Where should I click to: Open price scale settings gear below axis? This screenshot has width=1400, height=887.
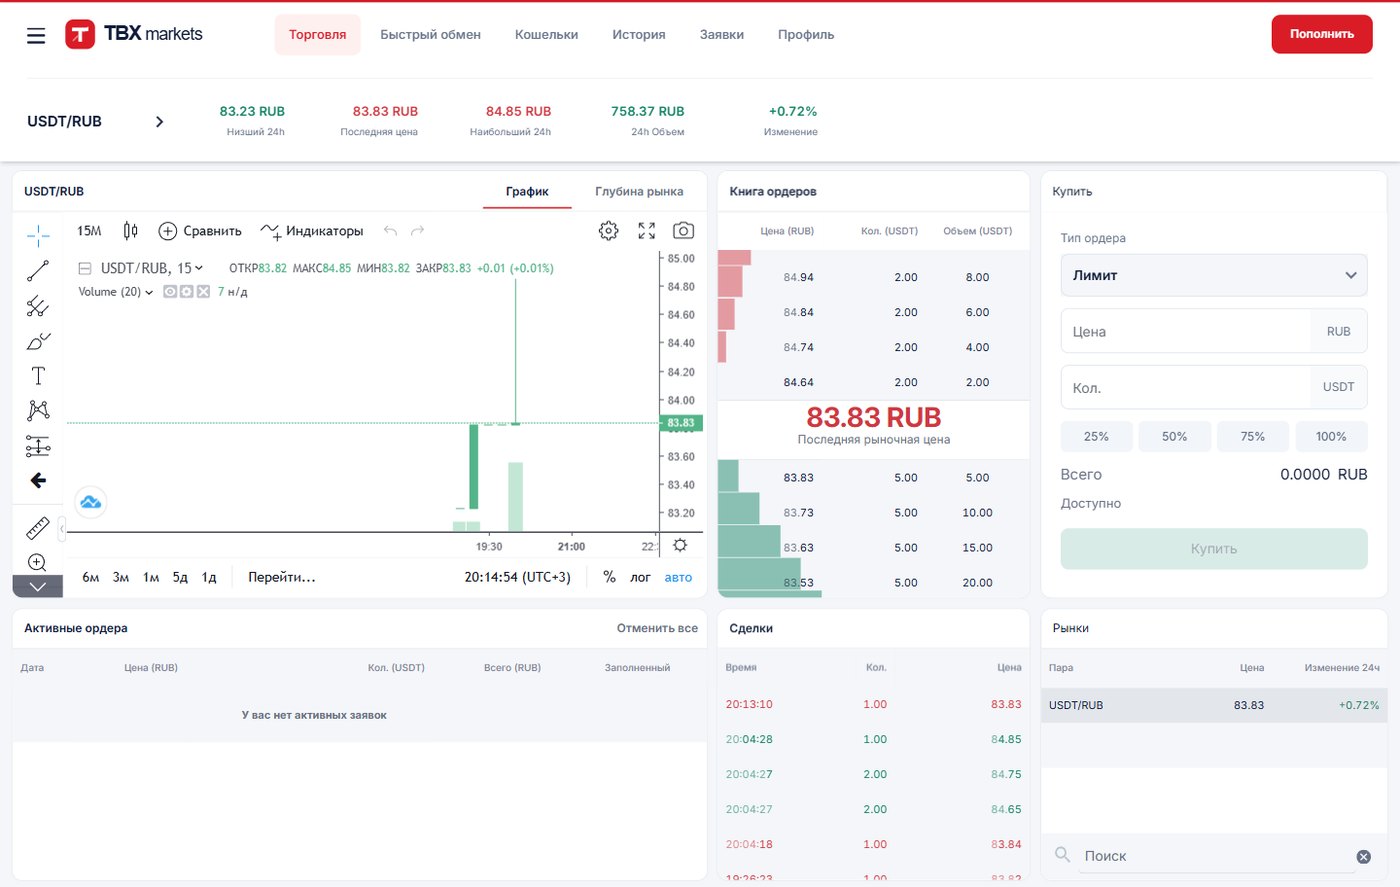(680, 545)
